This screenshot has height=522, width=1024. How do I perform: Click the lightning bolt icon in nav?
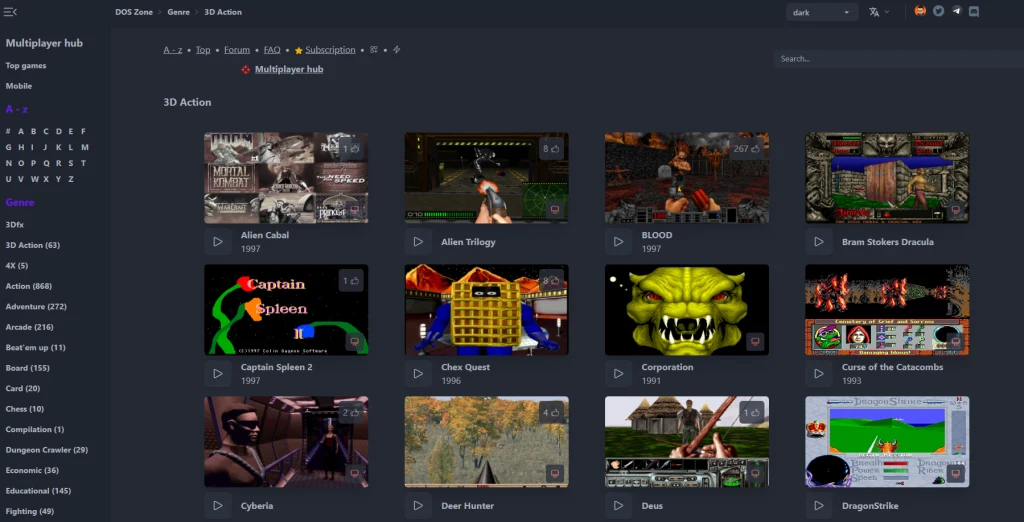point(396,50)
